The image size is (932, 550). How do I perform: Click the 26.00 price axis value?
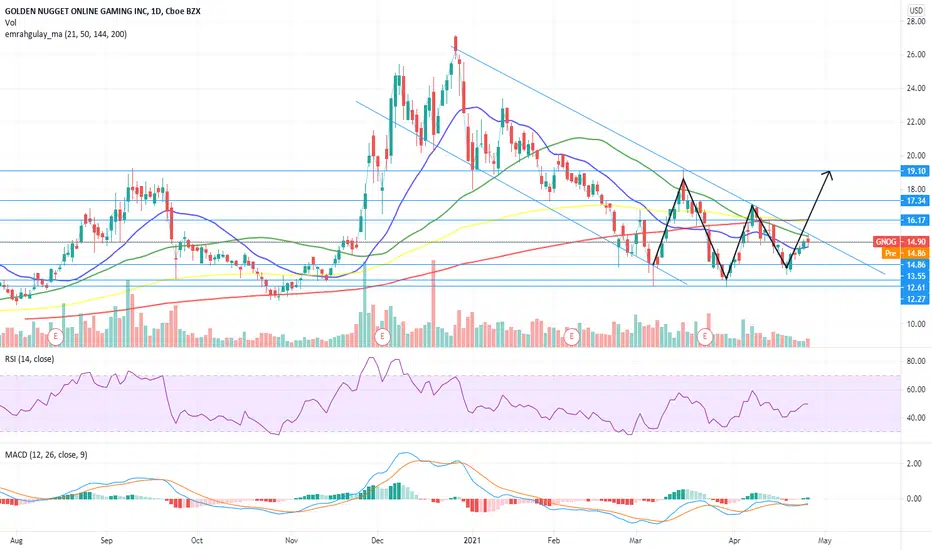[916, 55]
